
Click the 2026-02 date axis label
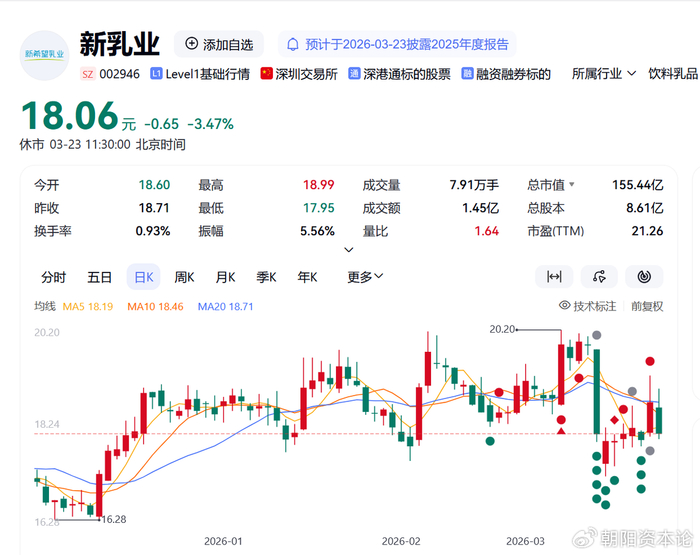pos(401,541)
